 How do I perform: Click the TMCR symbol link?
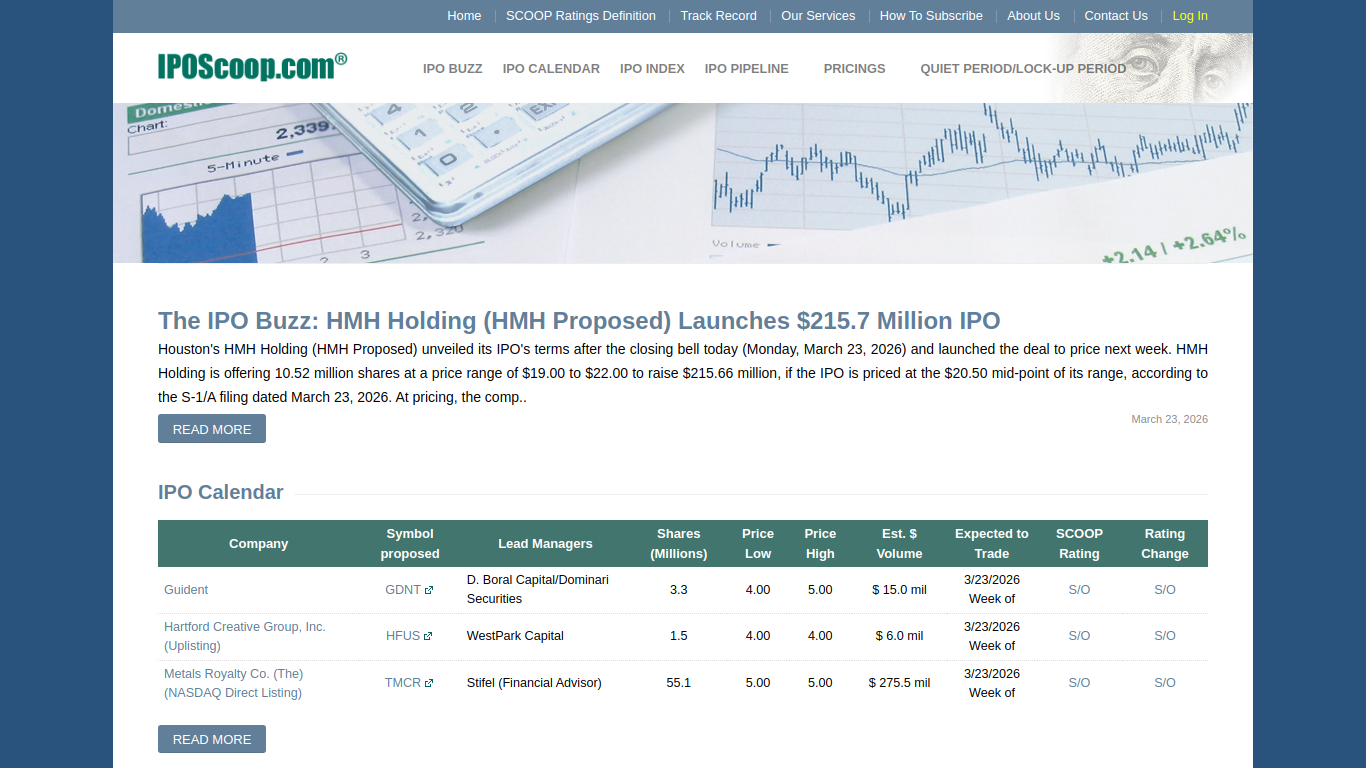403,683
